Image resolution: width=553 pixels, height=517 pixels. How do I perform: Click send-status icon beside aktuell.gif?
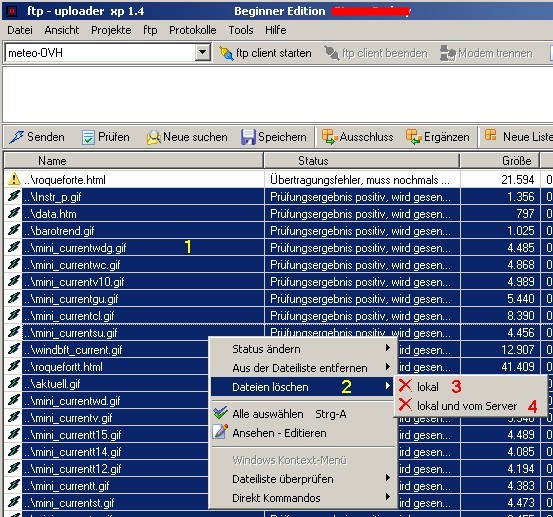[x=14, y=383]
